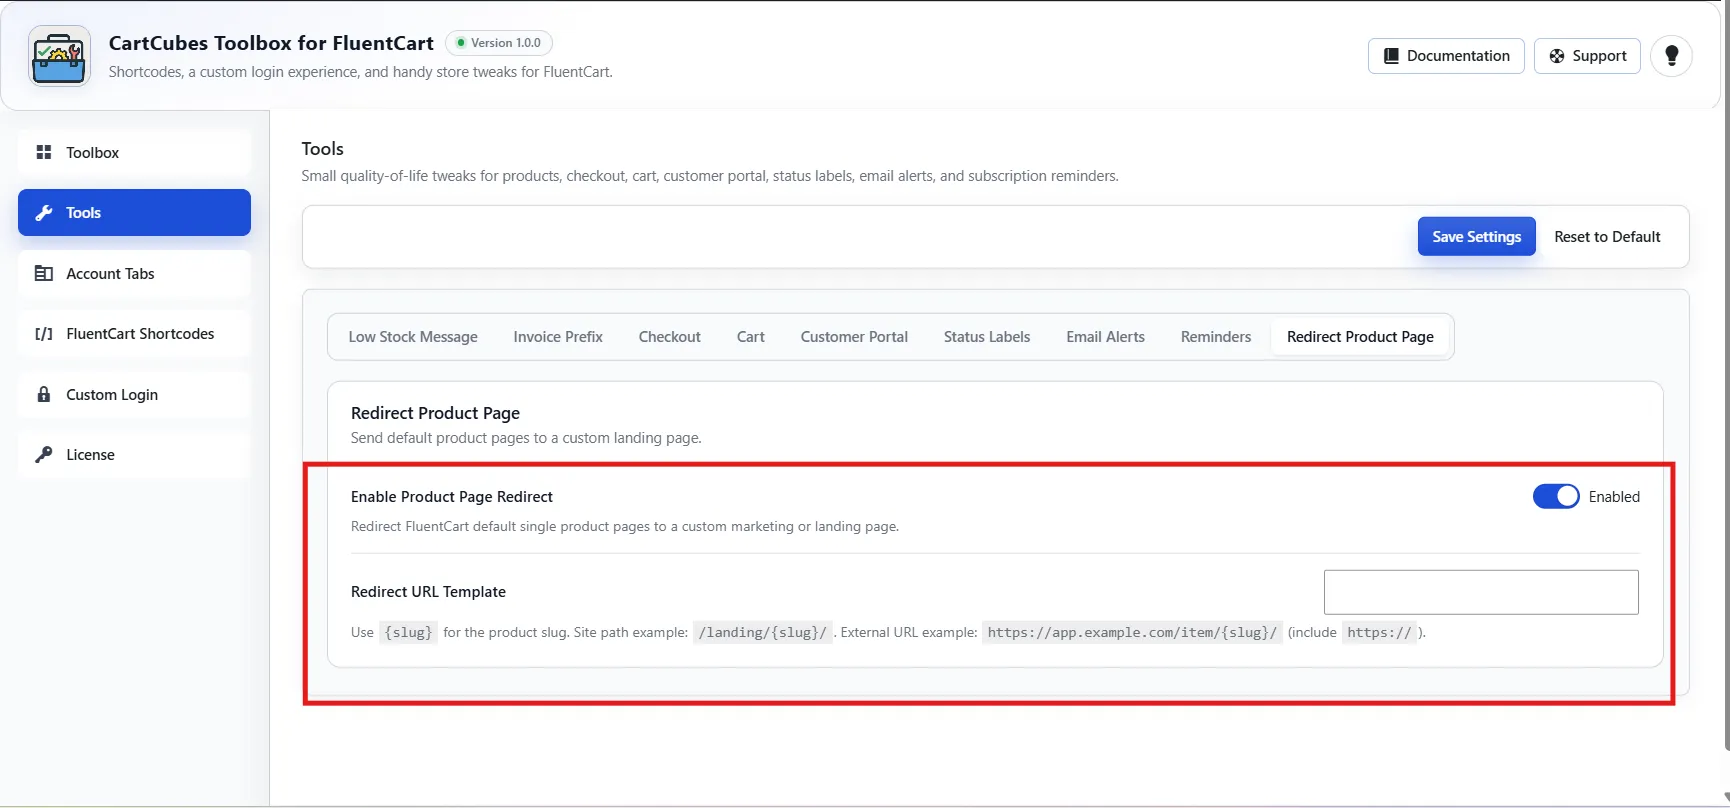1730x808 pixels.
Task: Open the Toolbox sidebar item
Action: pyautogui.click(x=134, y=152)
